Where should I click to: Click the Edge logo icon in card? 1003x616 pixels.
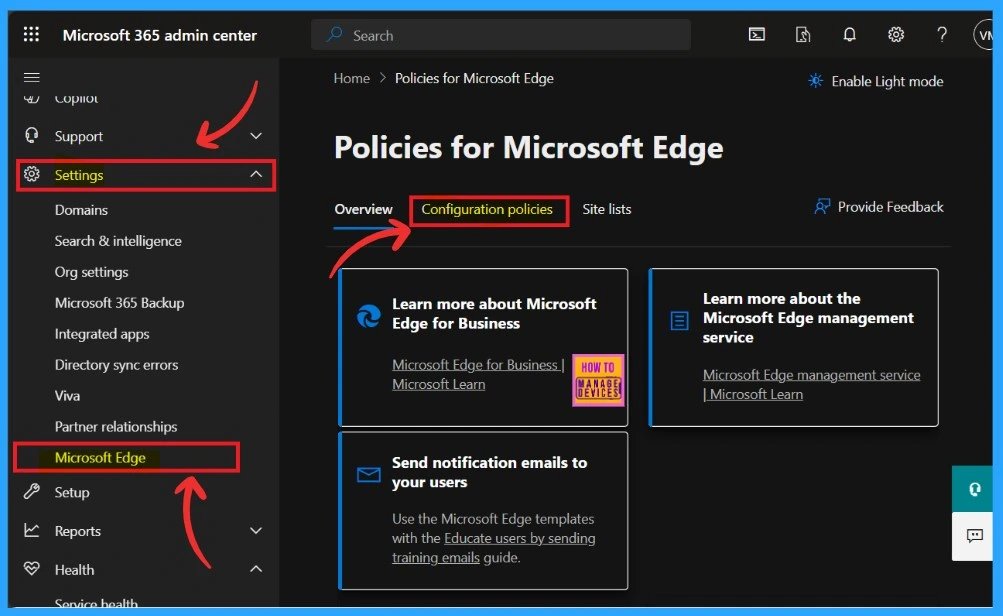pyautogui.click(x=368, y=316)
